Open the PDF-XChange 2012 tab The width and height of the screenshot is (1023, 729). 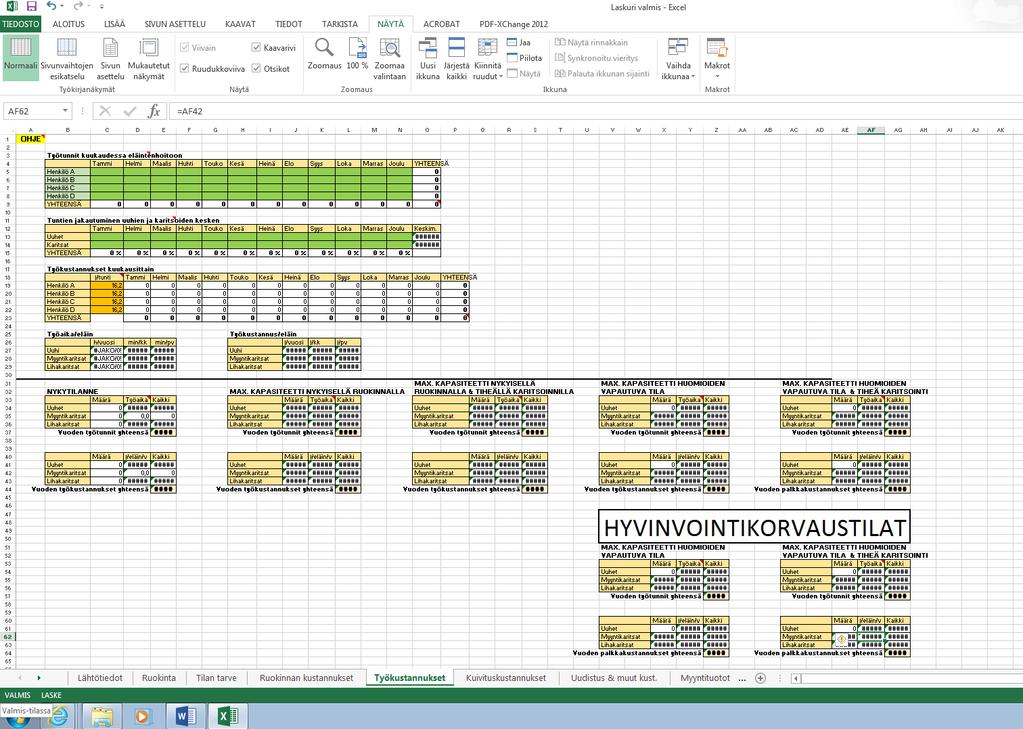(513, 24)
